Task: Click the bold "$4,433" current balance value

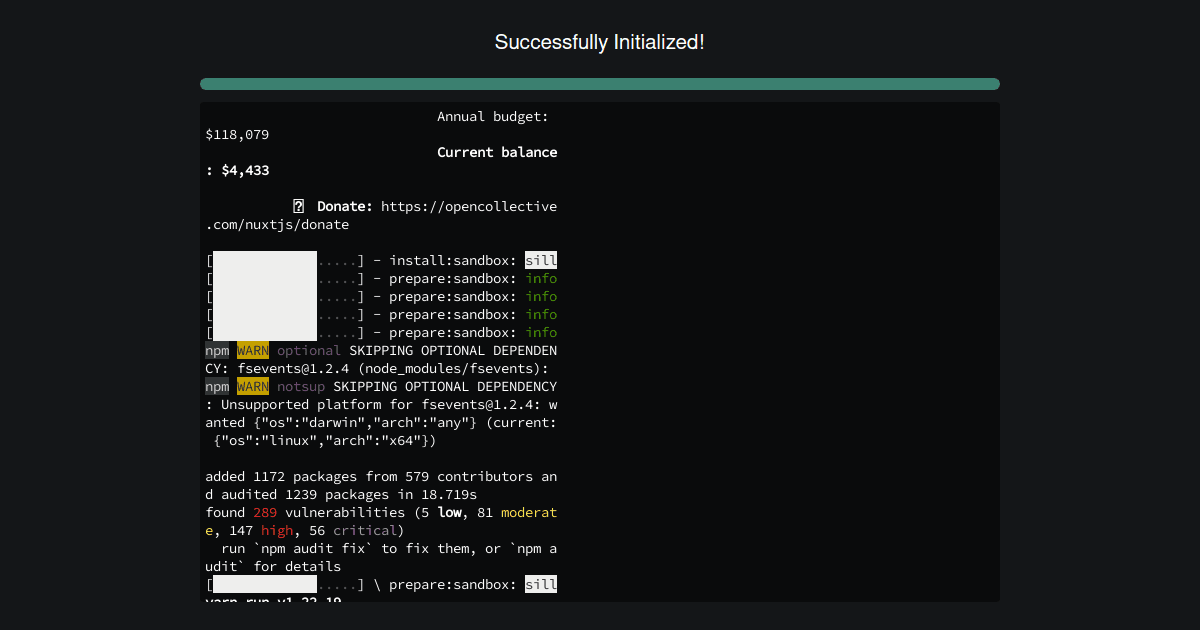Action: tap(244, 170)
